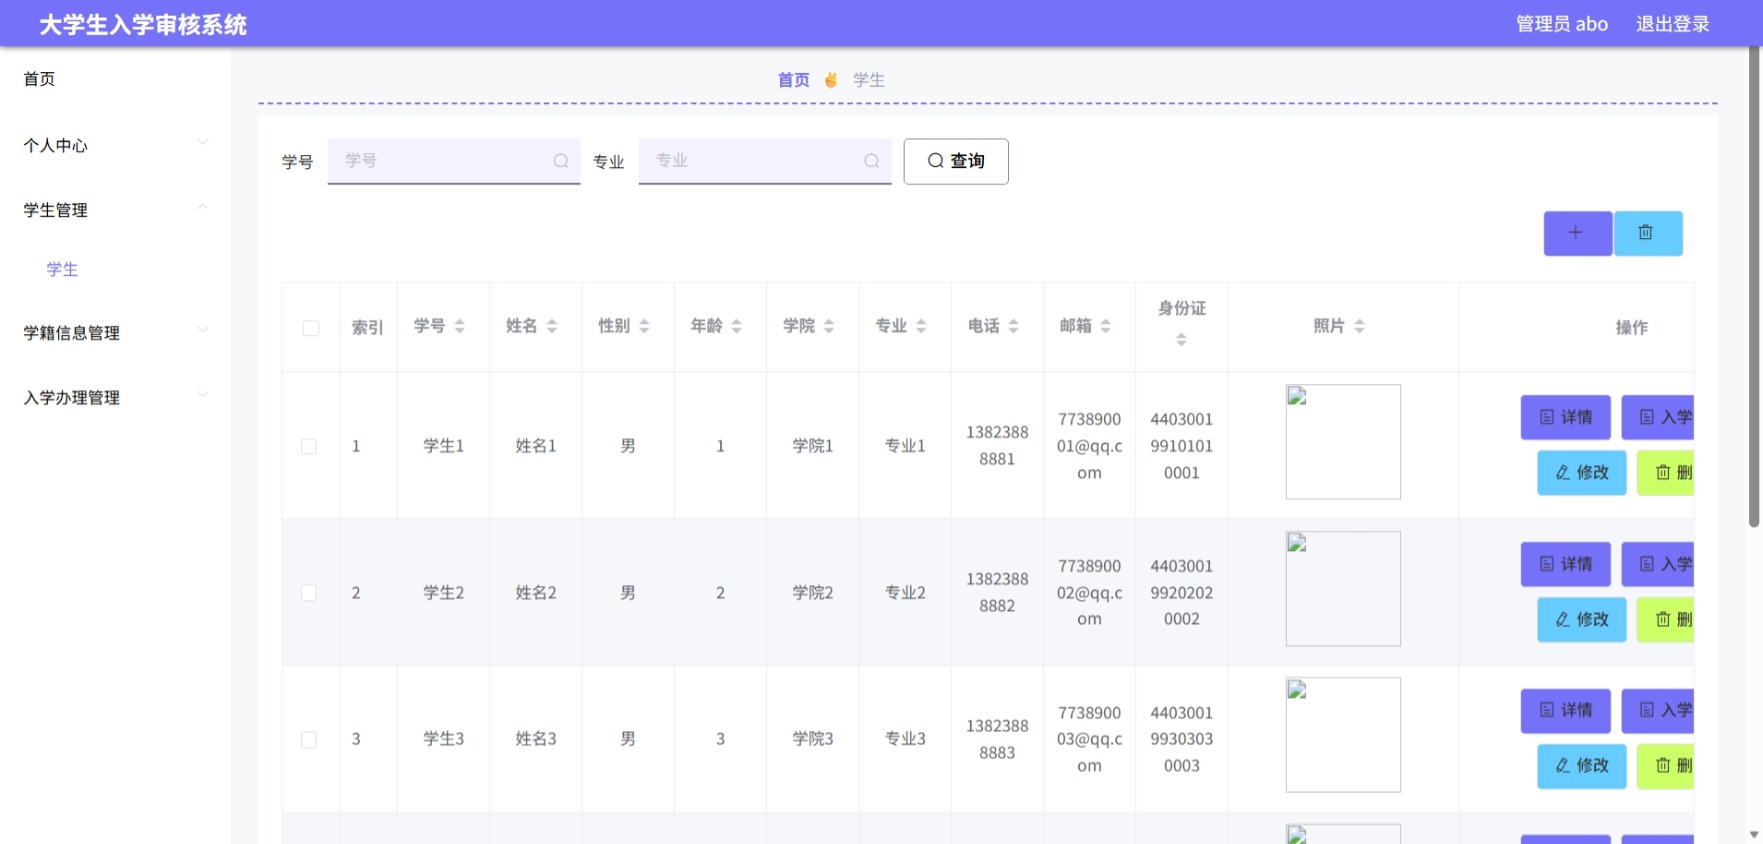Click the photo thumbnail of 学生2
Image resolution: width=1763 pixels, height=844 pixels.
[x=1343, y=589]
